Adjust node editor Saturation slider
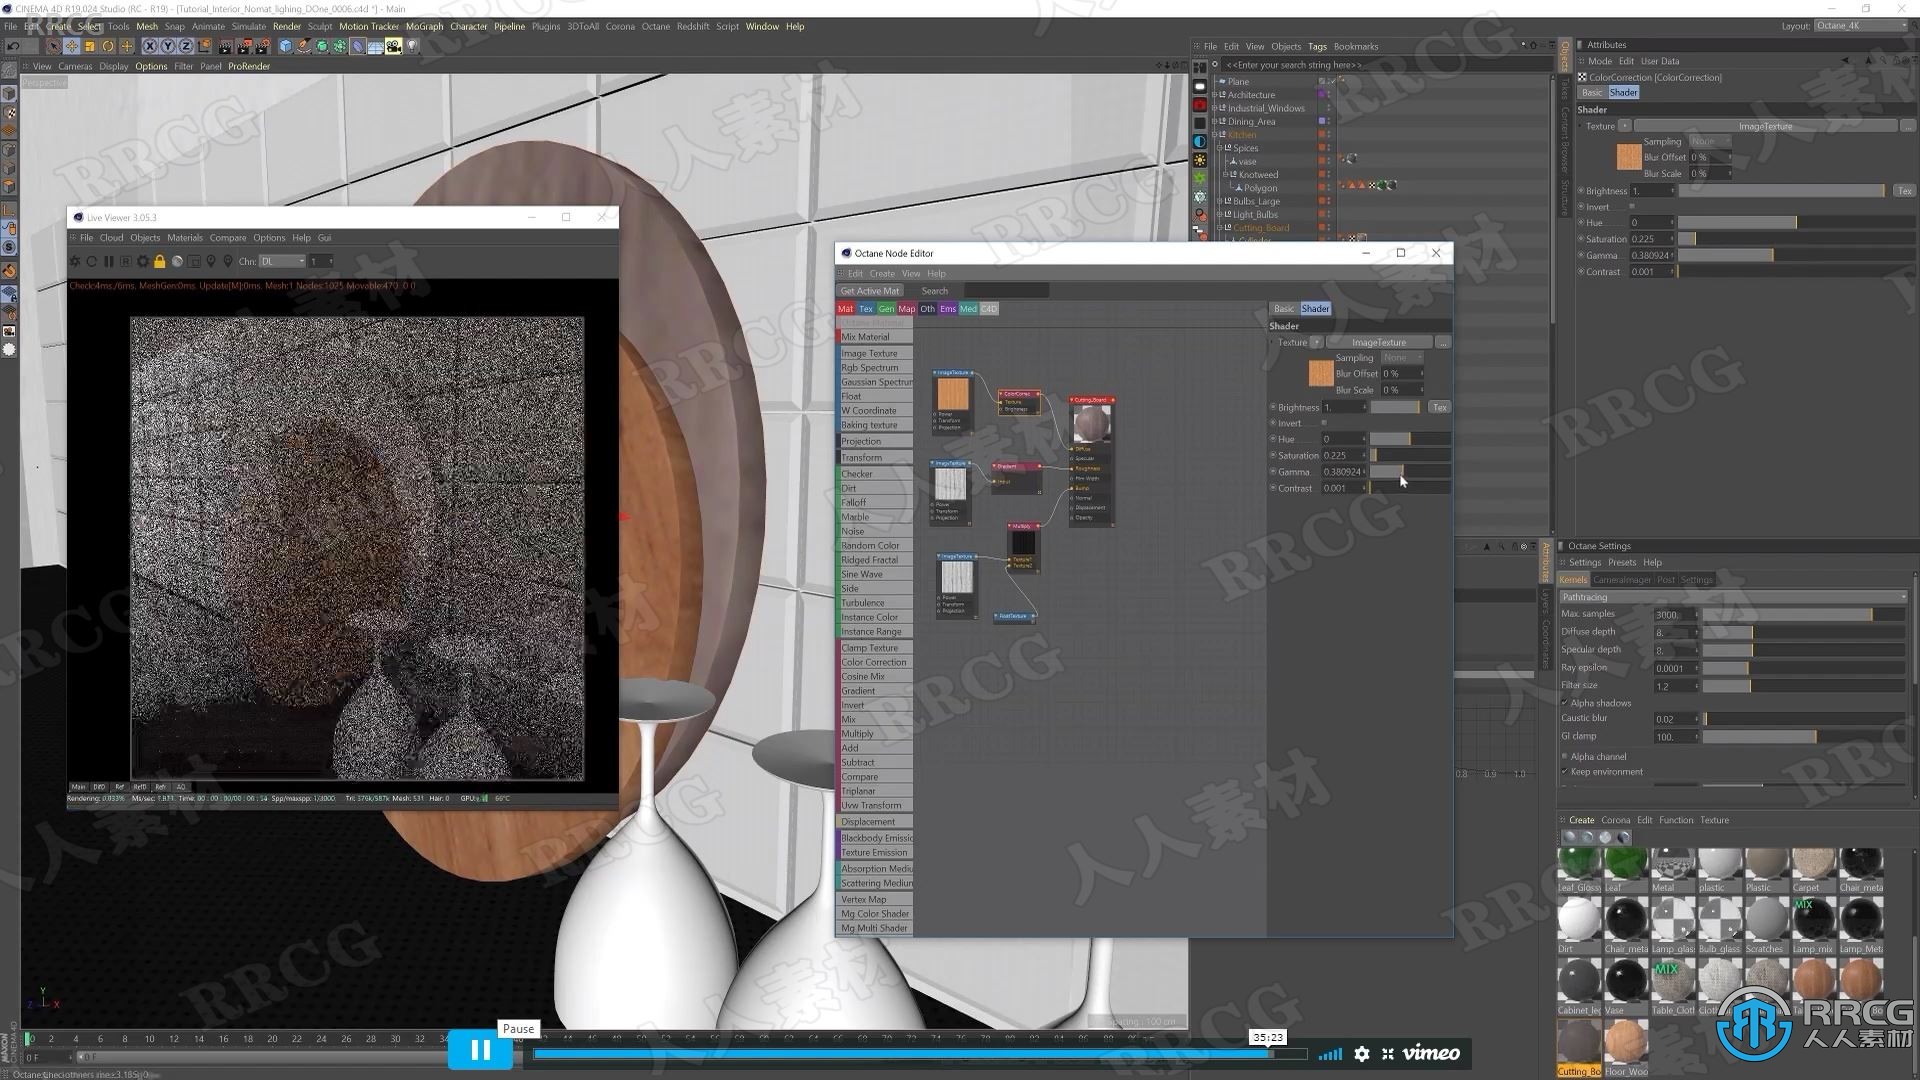Image resolution: width=1920 pixels, height=1080 pixels. 1410,455
